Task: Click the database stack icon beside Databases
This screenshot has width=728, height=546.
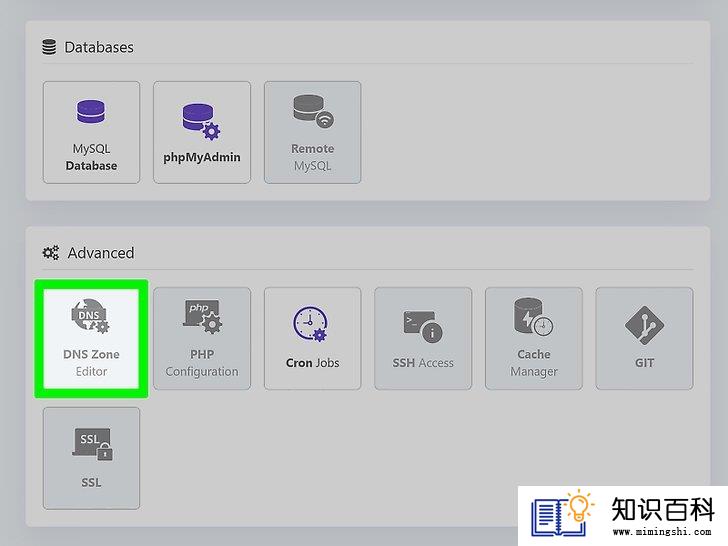Action: [49, 47]
